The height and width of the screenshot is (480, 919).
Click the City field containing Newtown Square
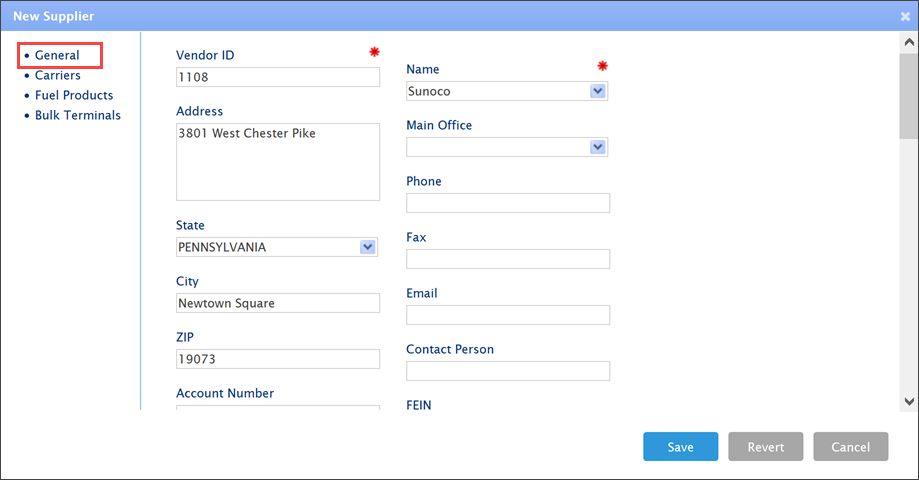click(x=278, y=303)
